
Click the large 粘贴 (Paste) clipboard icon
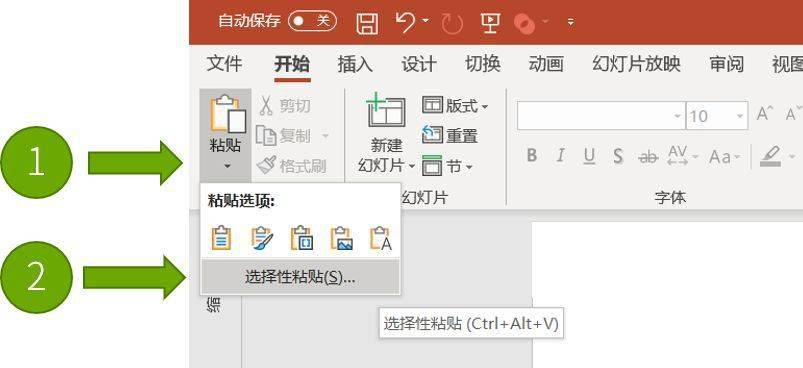tap(227, 115)
